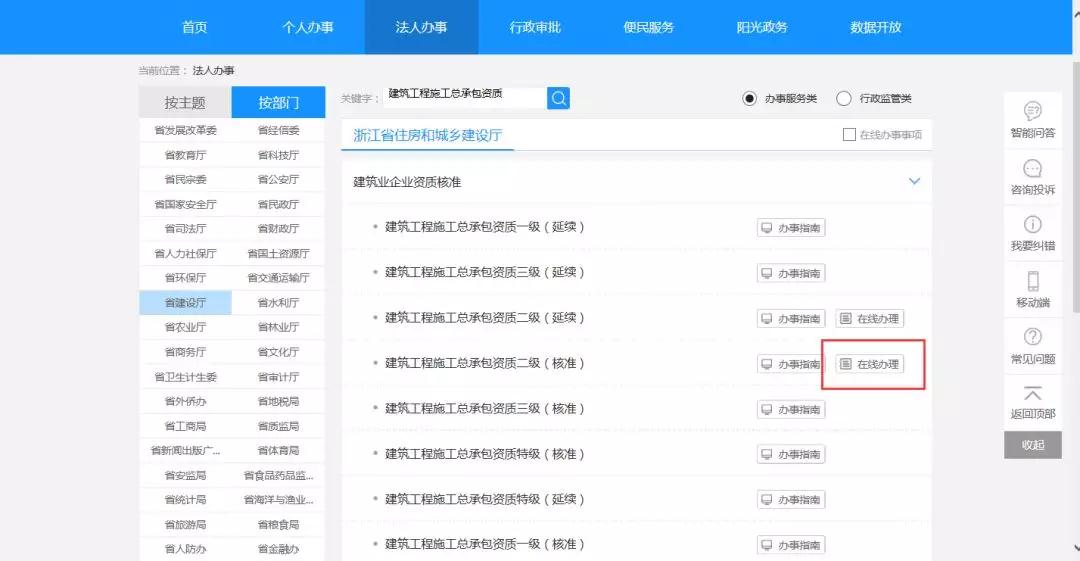Click 在线办理 for 二级（核准）item

(x=870, y=364)
